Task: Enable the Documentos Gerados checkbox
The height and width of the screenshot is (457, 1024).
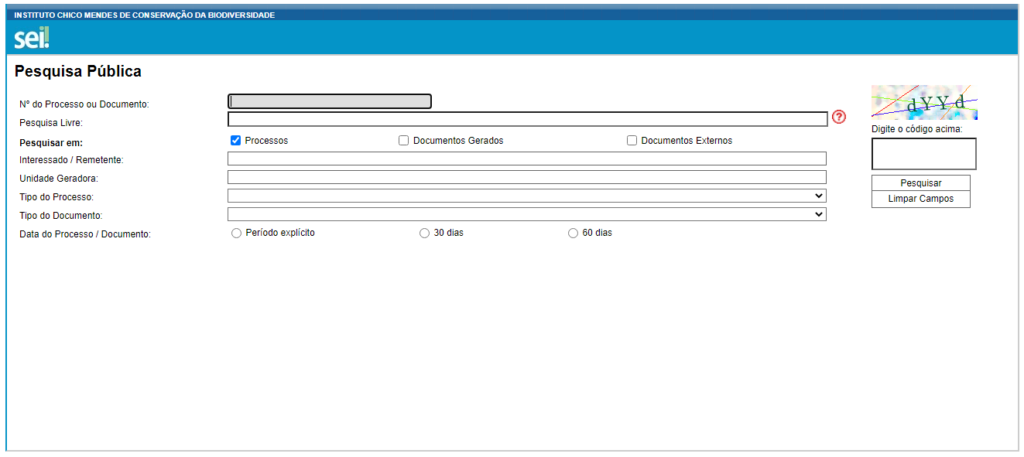Action: tap(404, 141)
